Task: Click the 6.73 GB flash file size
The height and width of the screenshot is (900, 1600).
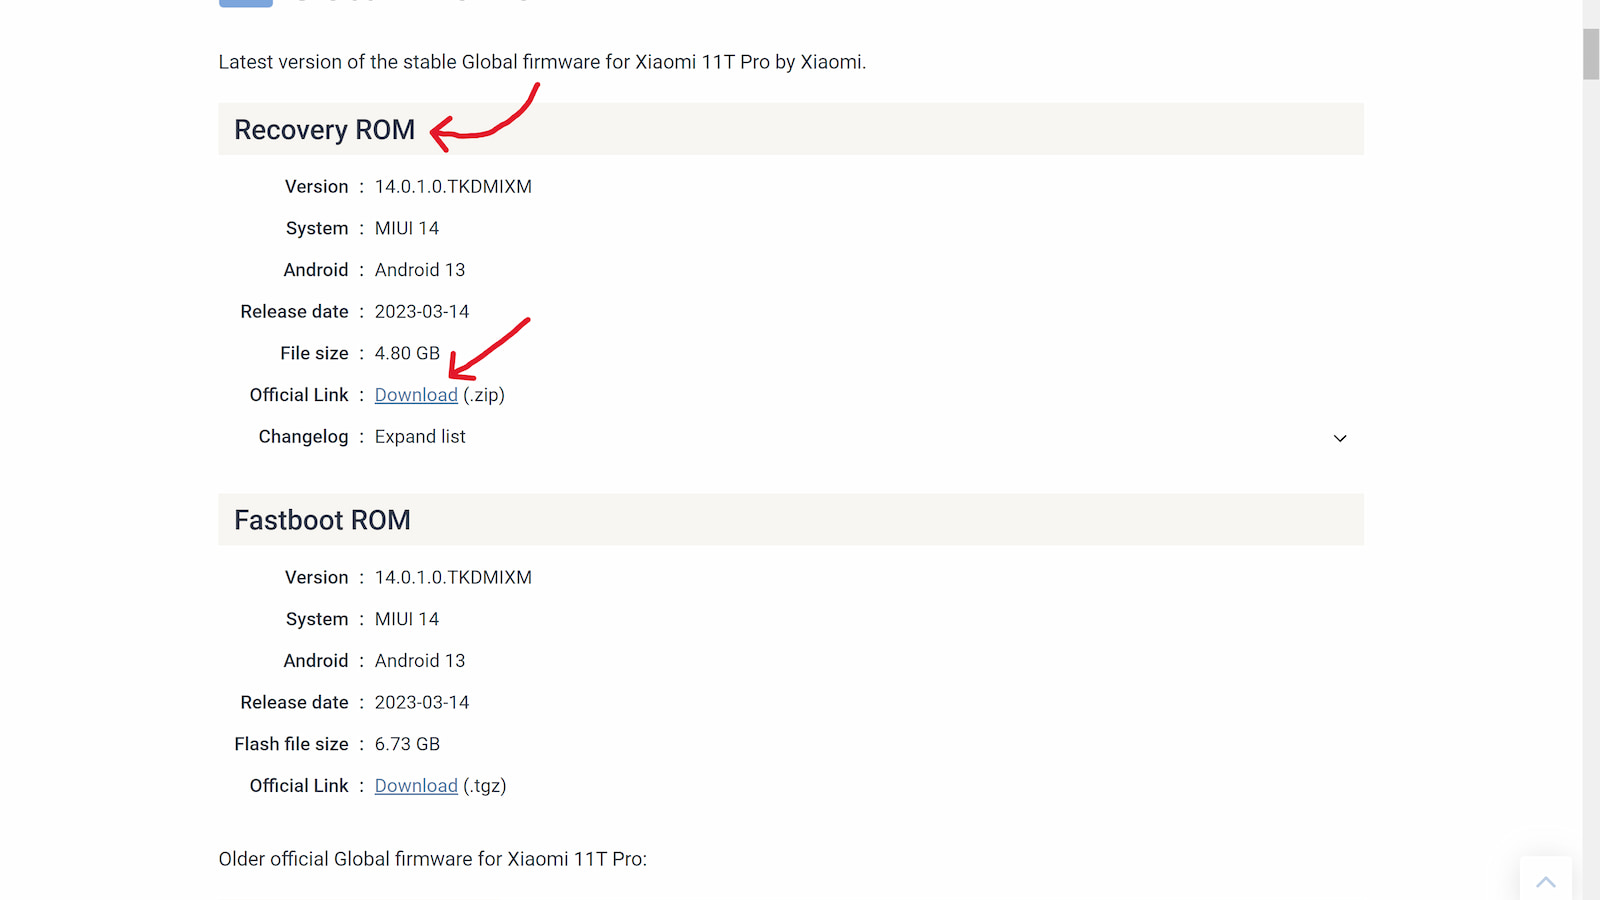Action: point(407,745)
